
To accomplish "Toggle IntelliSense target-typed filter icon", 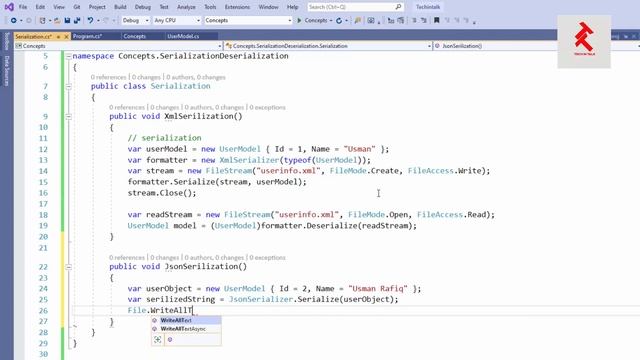I will 158,340.
